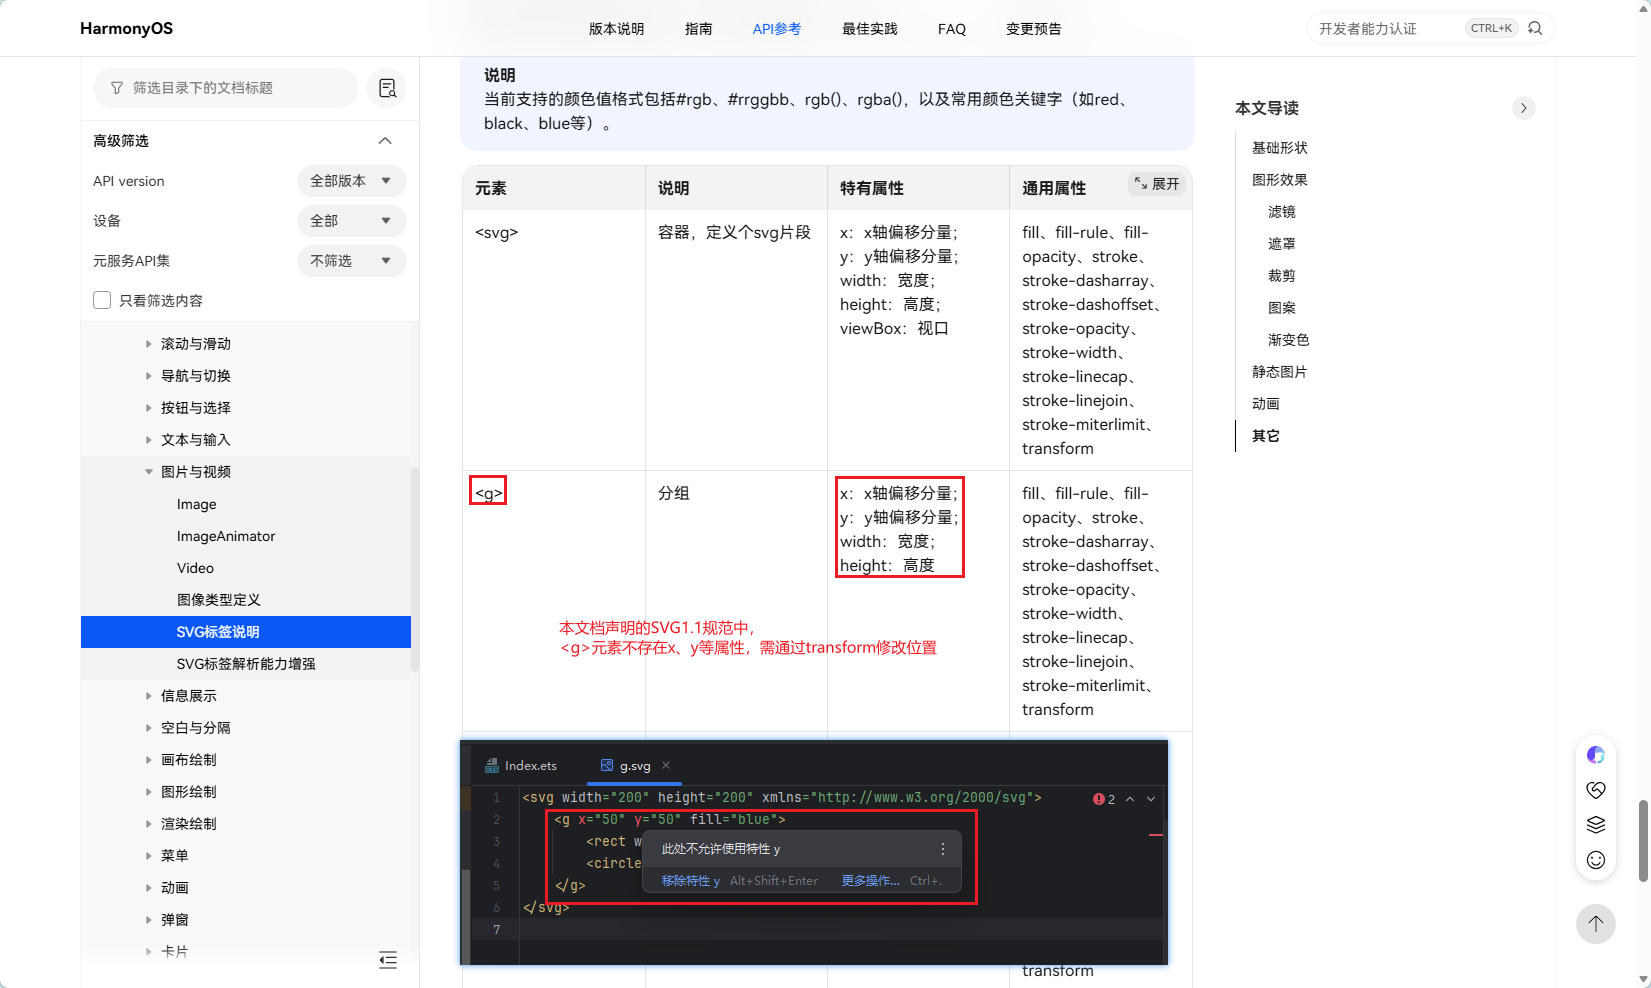Jump to 静态图片 in outline
Screen dimensions: 1651x988
point(1280,372)
